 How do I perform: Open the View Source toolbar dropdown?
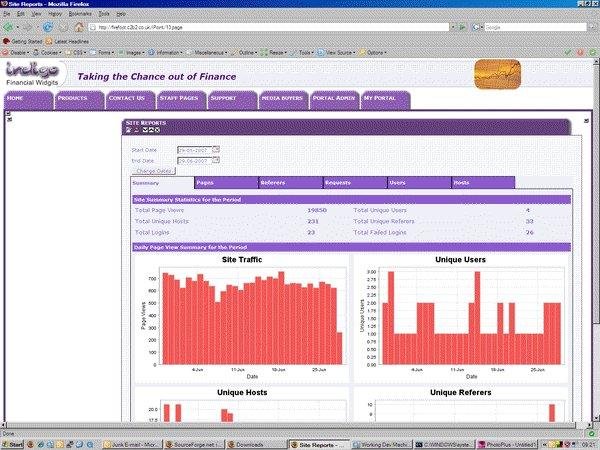point(336,52)
